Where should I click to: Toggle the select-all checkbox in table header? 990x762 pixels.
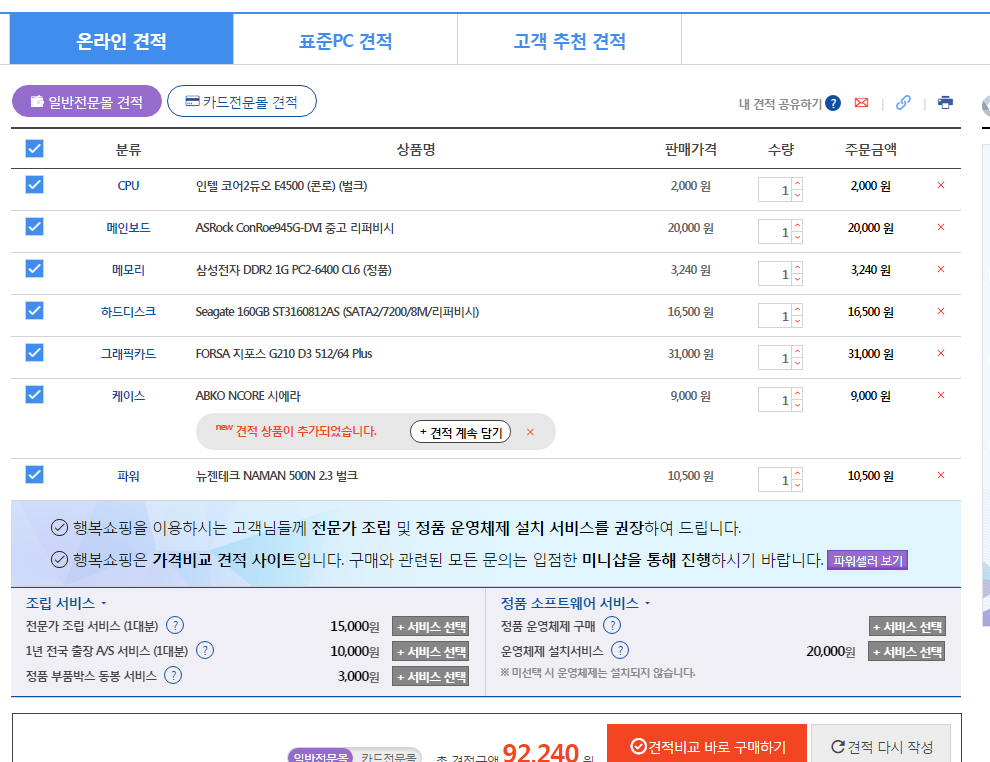point(34,149)
